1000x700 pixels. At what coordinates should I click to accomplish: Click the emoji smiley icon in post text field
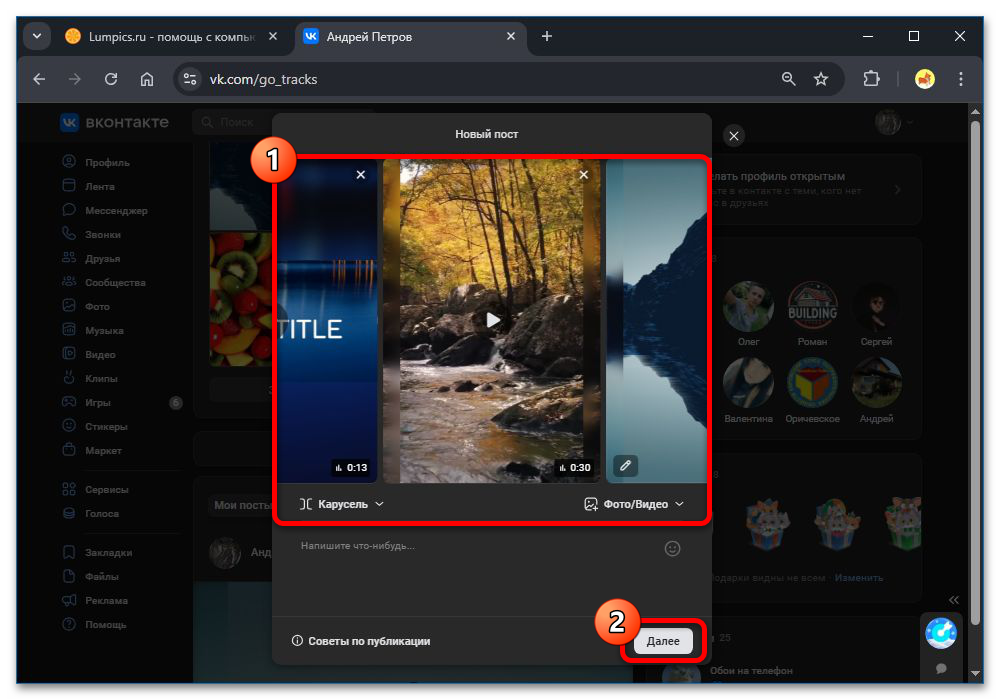(673, 548)
